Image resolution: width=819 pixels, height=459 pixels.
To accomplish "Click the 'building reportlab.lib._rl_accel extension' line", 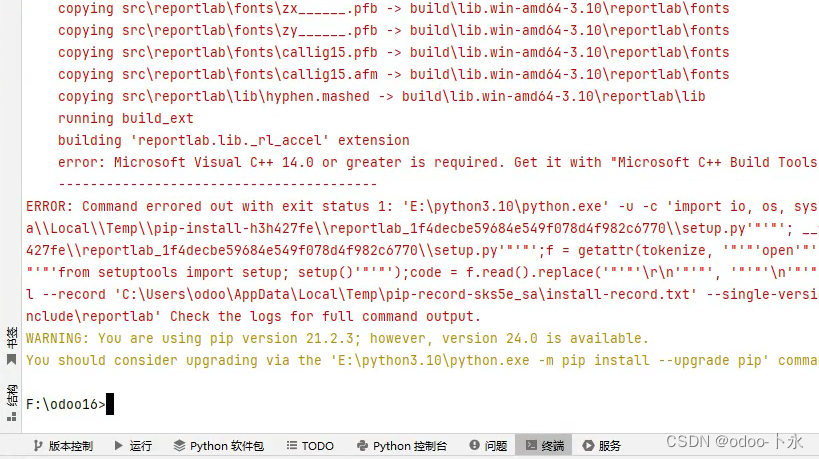I will pyautogui.click(x=233, y=140).
